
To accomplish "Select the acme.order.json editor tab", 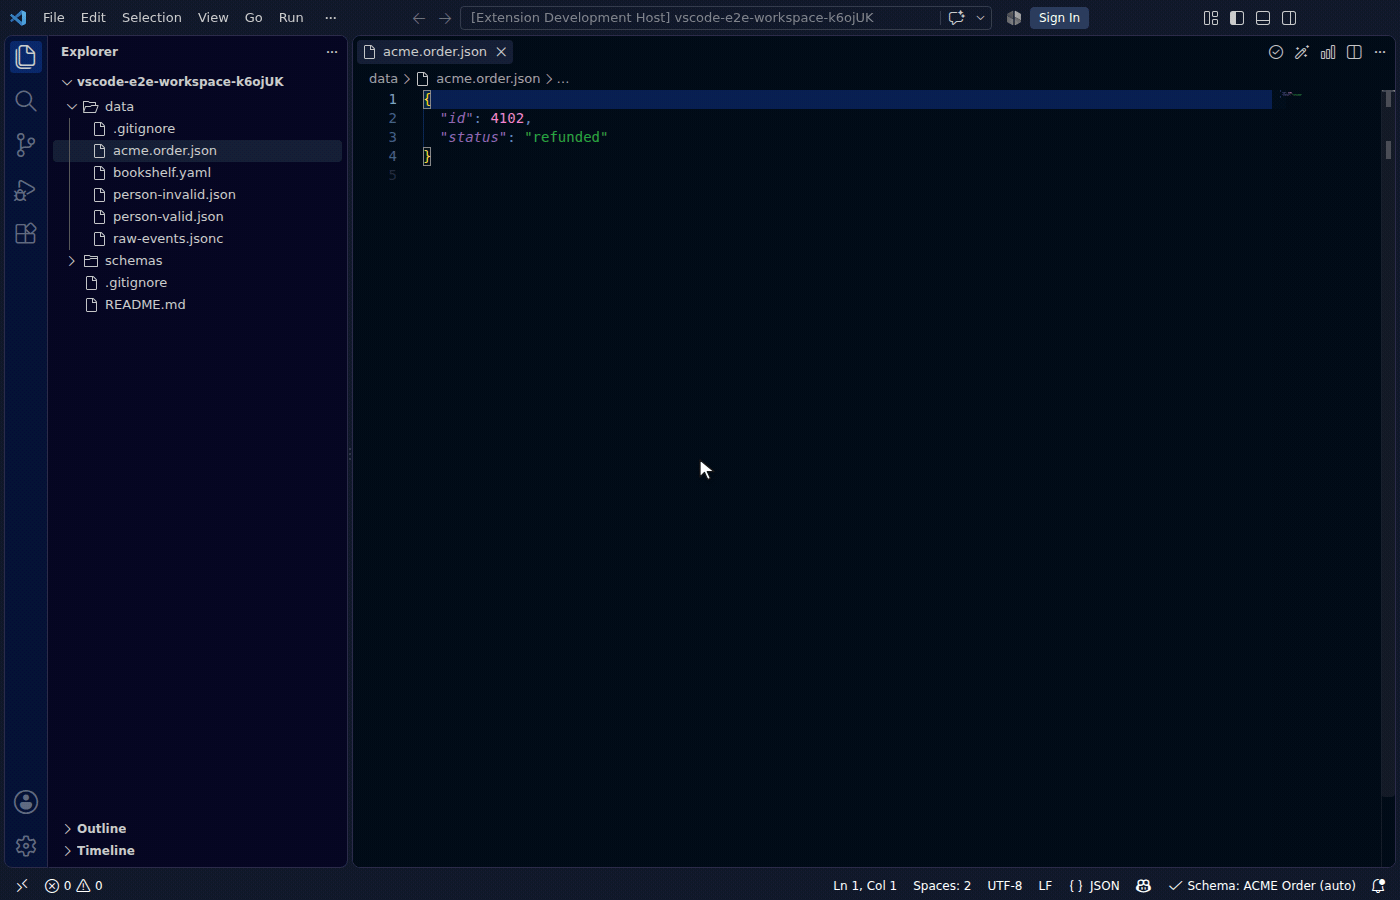I will (x=434, y=52).
